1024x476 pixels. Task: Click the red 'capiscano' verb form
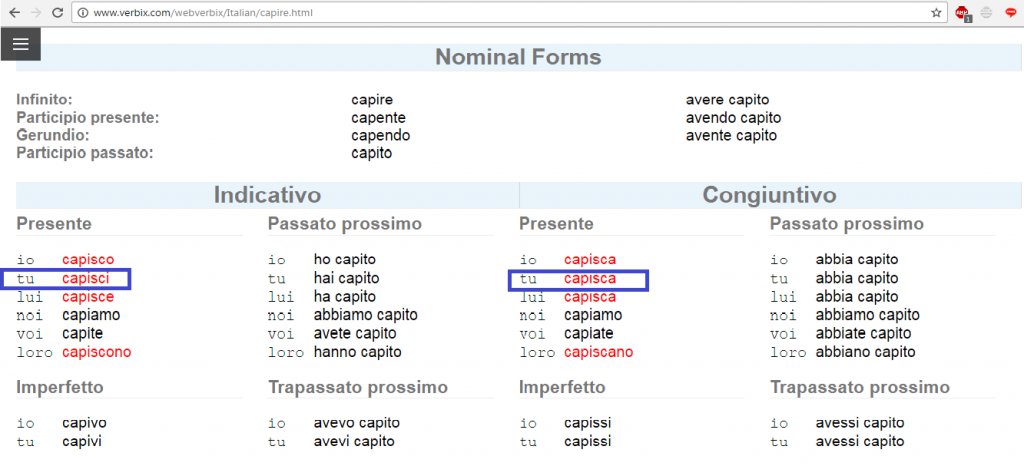(x=598, y=352)
